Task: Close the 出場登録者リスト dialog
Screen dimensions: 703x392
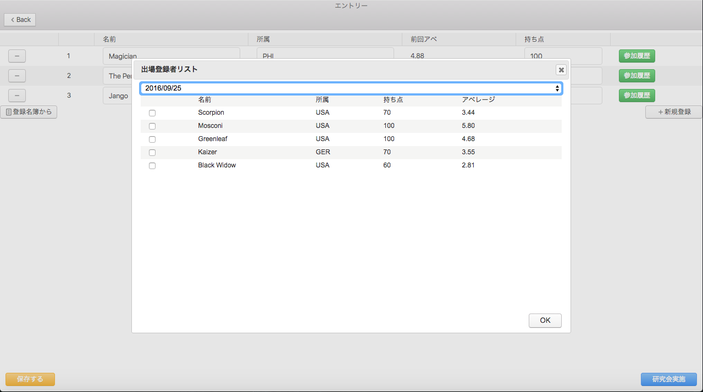Action: click(x=561, y=70)
